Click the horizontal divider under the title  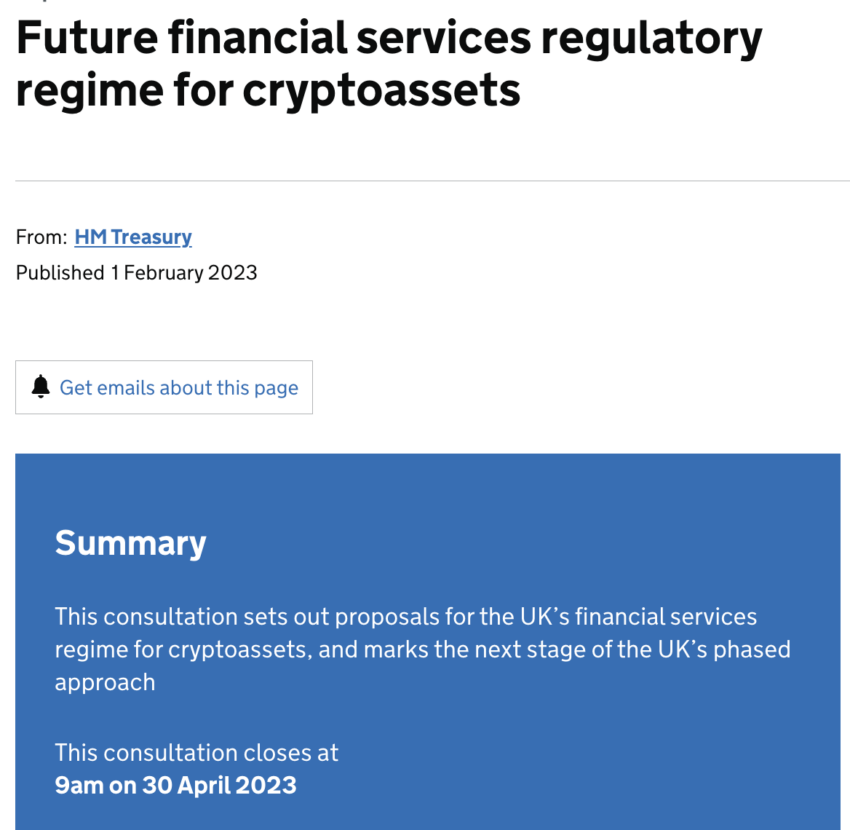(x=432, y=181)
